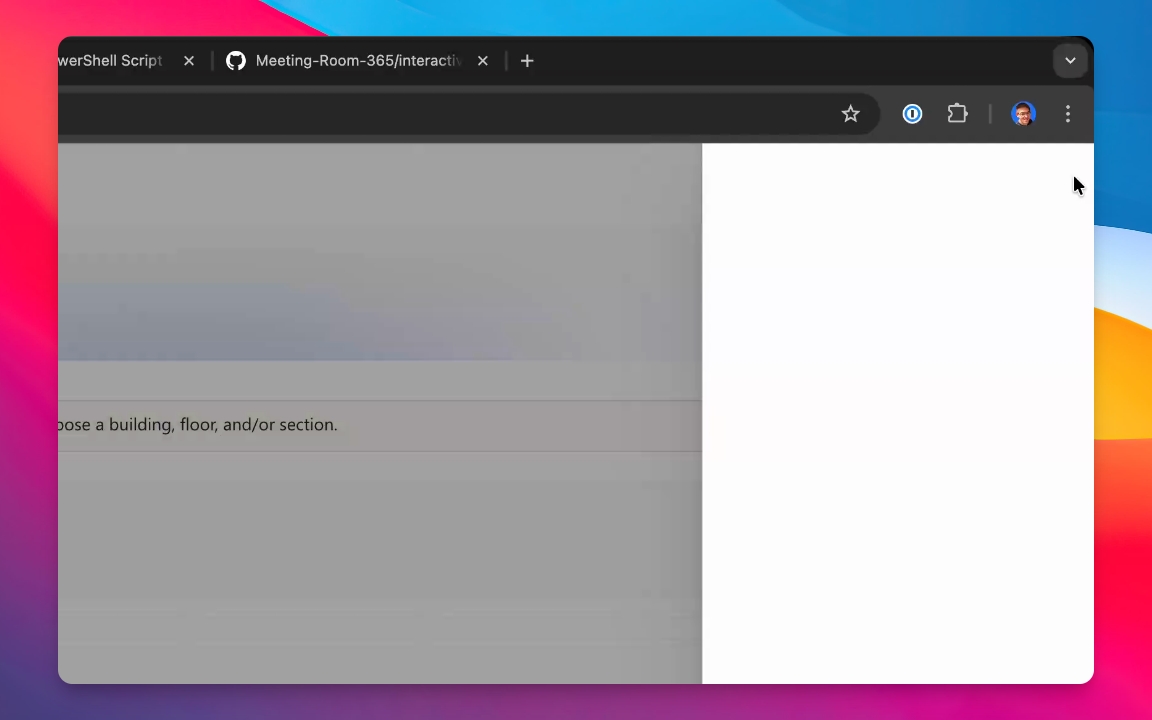This screenshot has width=1152, height=720.
Task: Expand the tab search dropdown arrow
Action: pos(1070,61)
